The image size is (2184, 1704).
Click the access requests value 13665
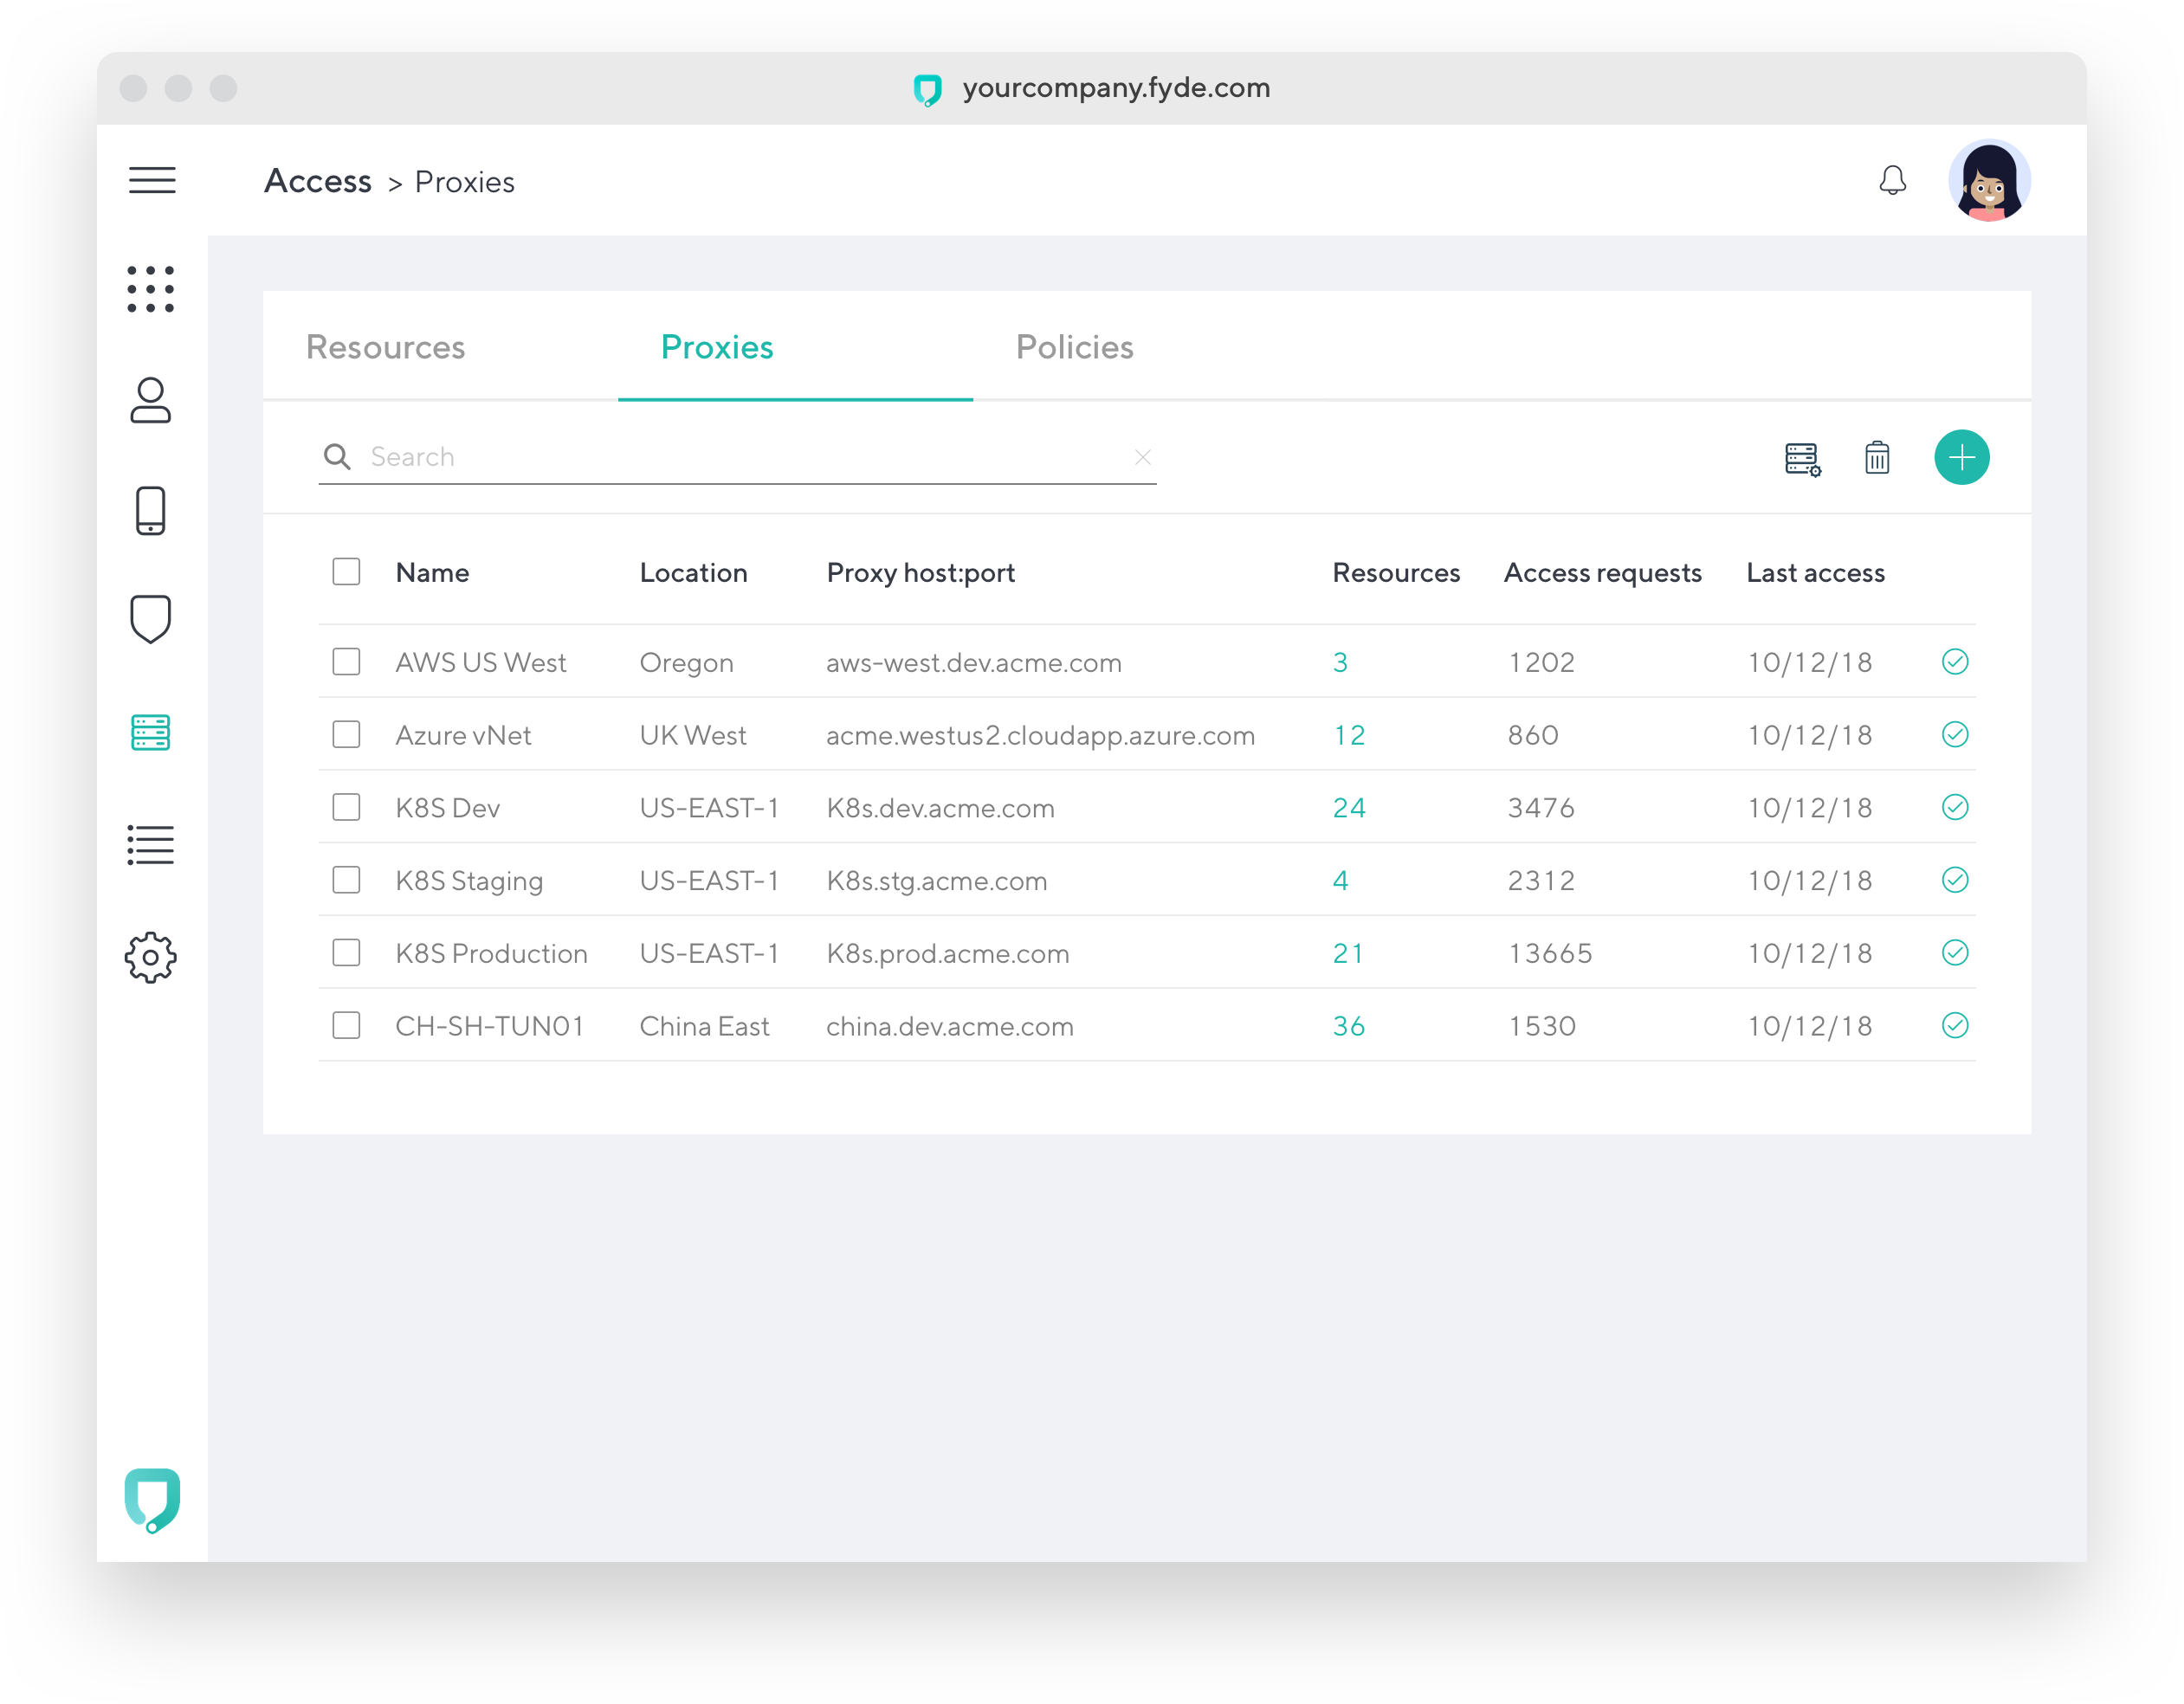[1549, 954]
